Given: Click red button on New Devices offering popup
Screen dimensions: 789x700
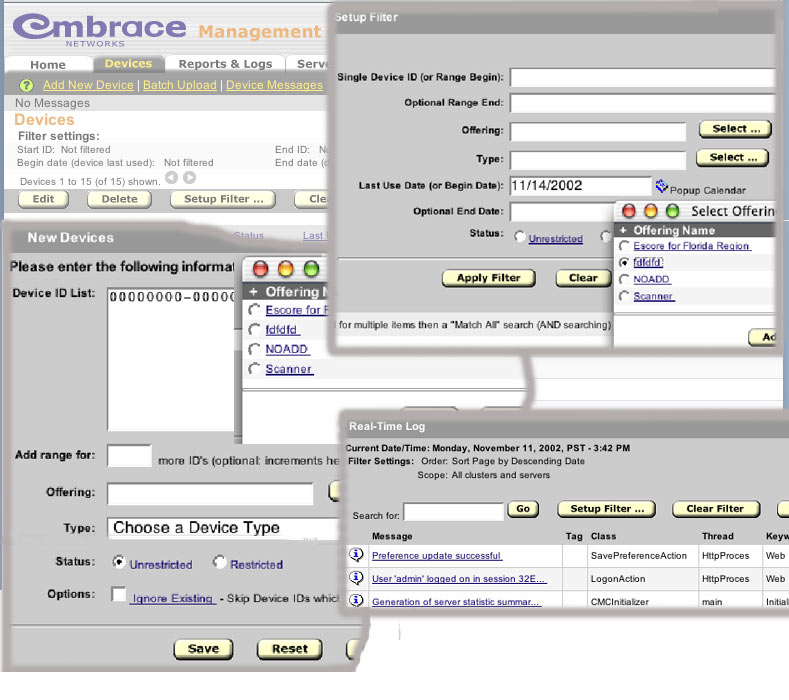Looking at the screenshot, I should pos(260,269).
